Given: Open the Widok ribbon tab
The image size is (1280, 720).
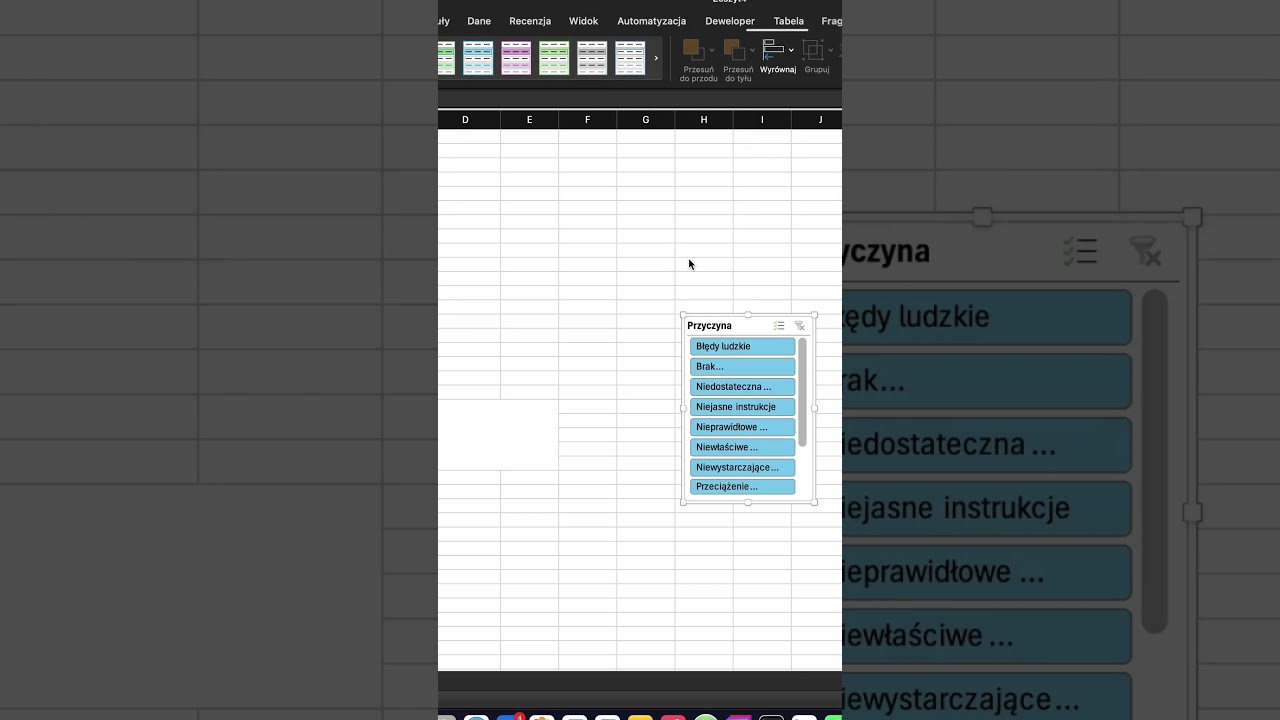Looking at the screenshot, I should coord(584,21).
